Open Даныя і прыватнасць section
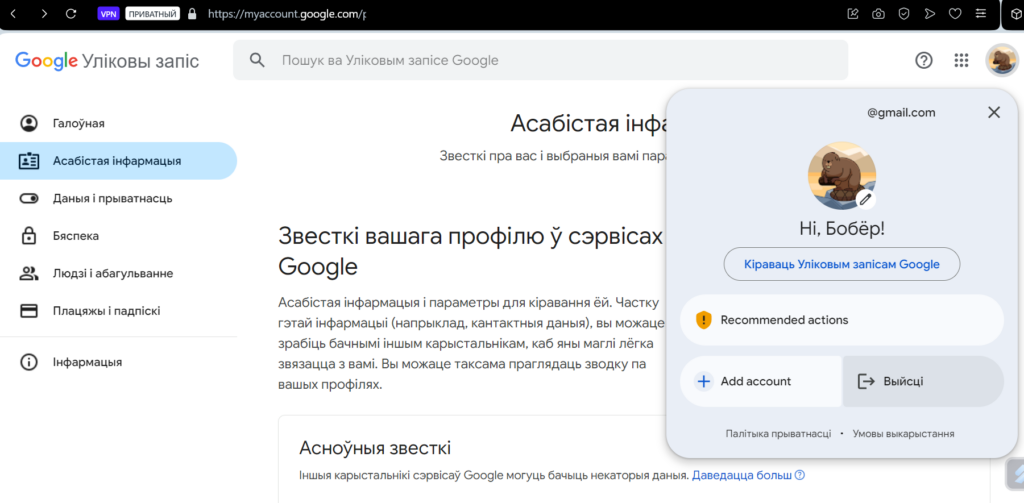The width and height of the screenshot is (1024, 503). click(x=118, y=198)
